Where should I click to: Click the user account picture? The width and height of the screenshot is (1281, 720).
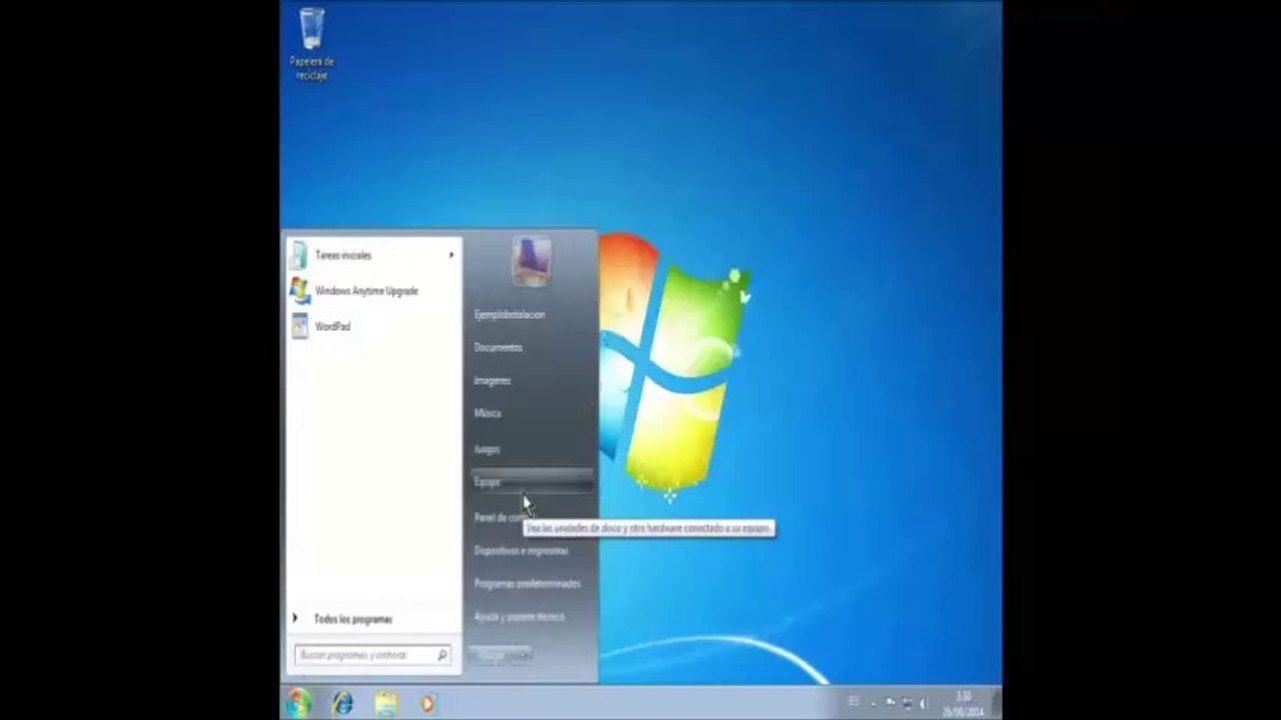coord(531,262)
